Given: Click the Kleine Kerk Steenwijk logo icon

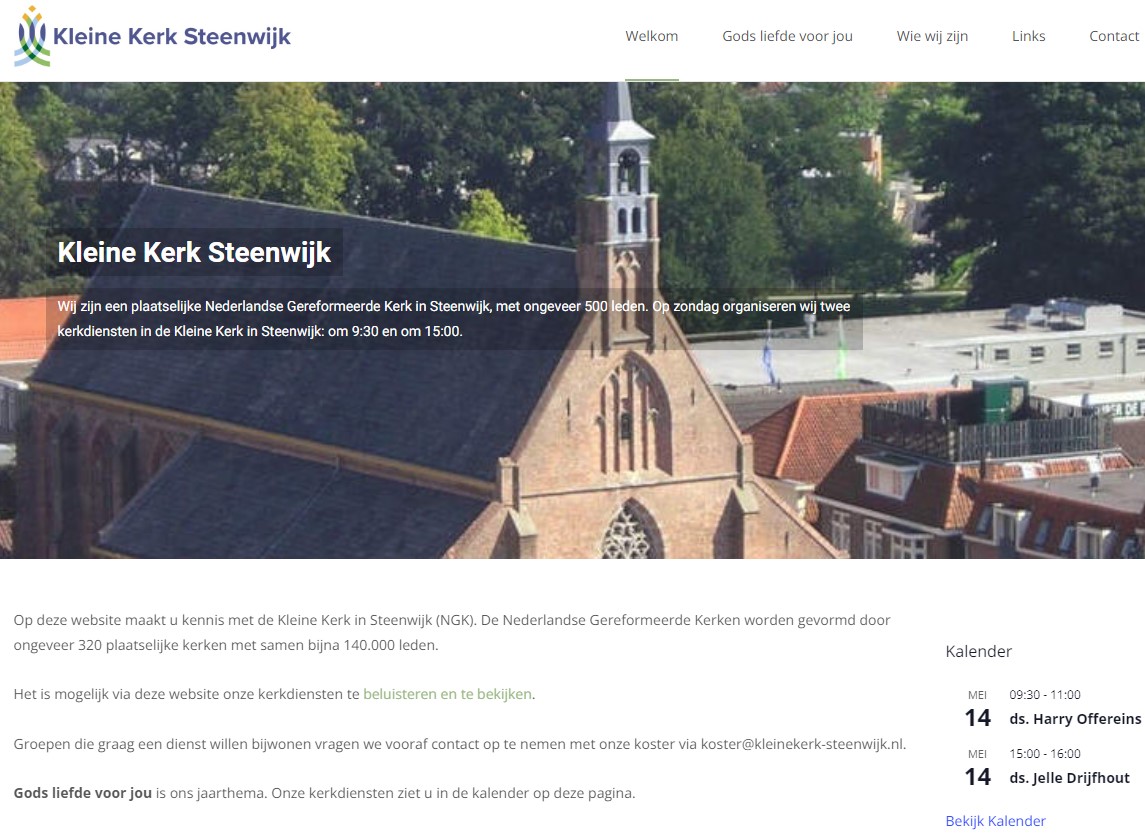Looking at the screenshot, I should tap(32, 37).
